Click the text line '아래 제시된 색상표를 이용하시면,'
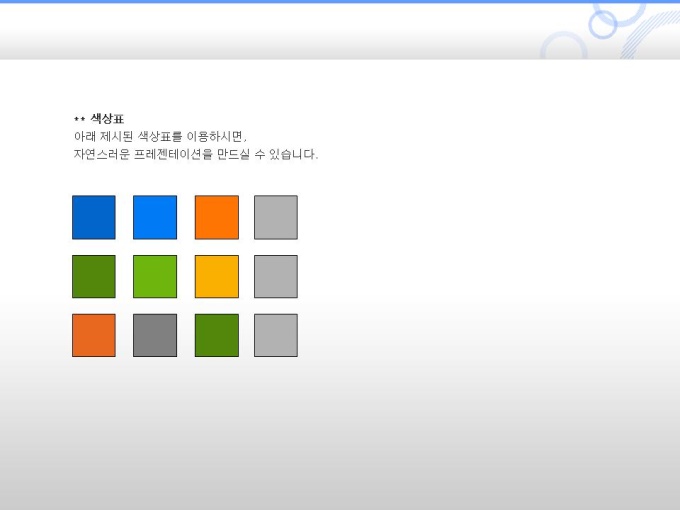 point(160,136)
